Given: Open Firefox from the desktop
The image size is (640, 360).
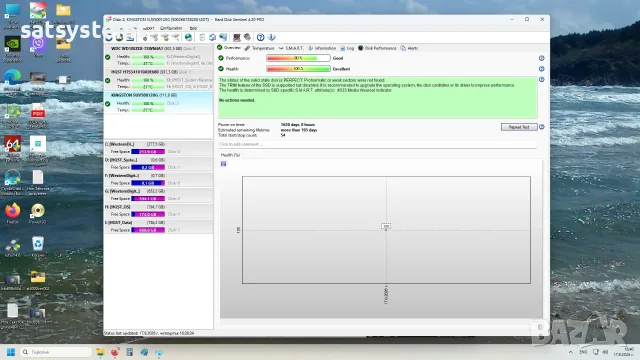Looking at the screenshot, I should [x=13, y=213].
